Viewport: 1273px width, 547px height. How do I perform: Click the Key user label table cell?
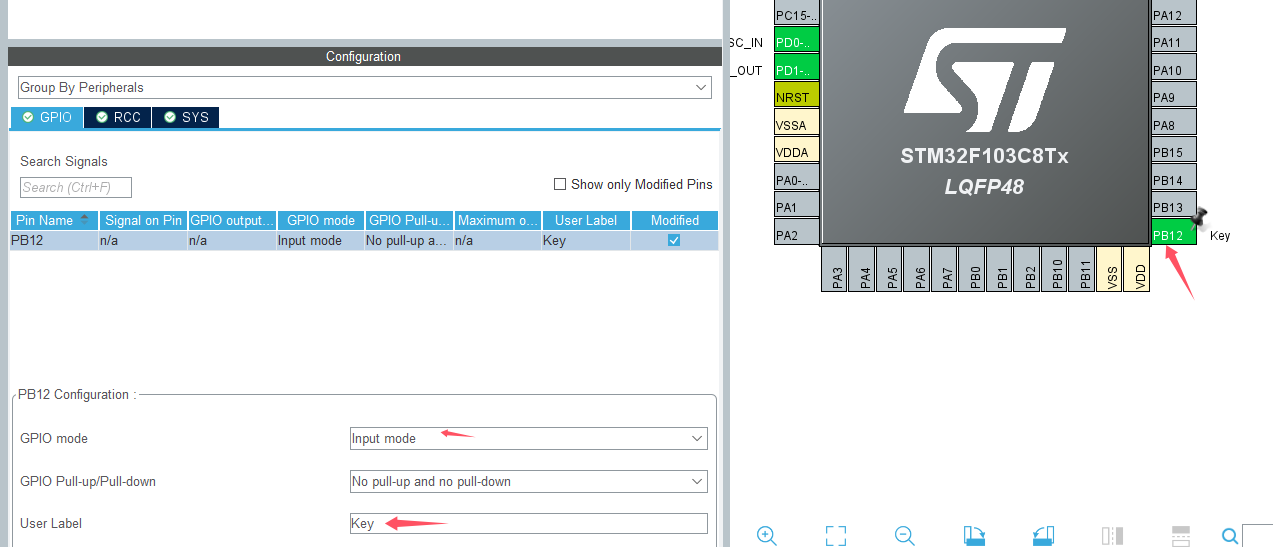(x=586, y=241)
